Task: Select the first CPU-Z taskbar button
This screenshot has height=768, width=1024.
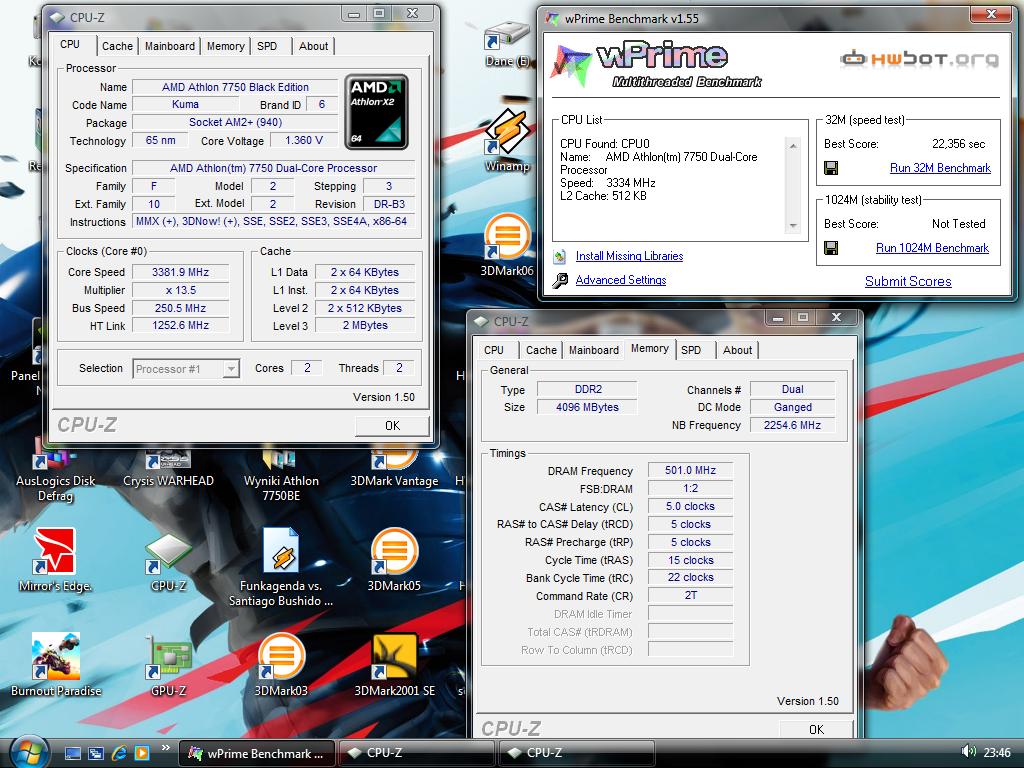Action: coord(417,753)
